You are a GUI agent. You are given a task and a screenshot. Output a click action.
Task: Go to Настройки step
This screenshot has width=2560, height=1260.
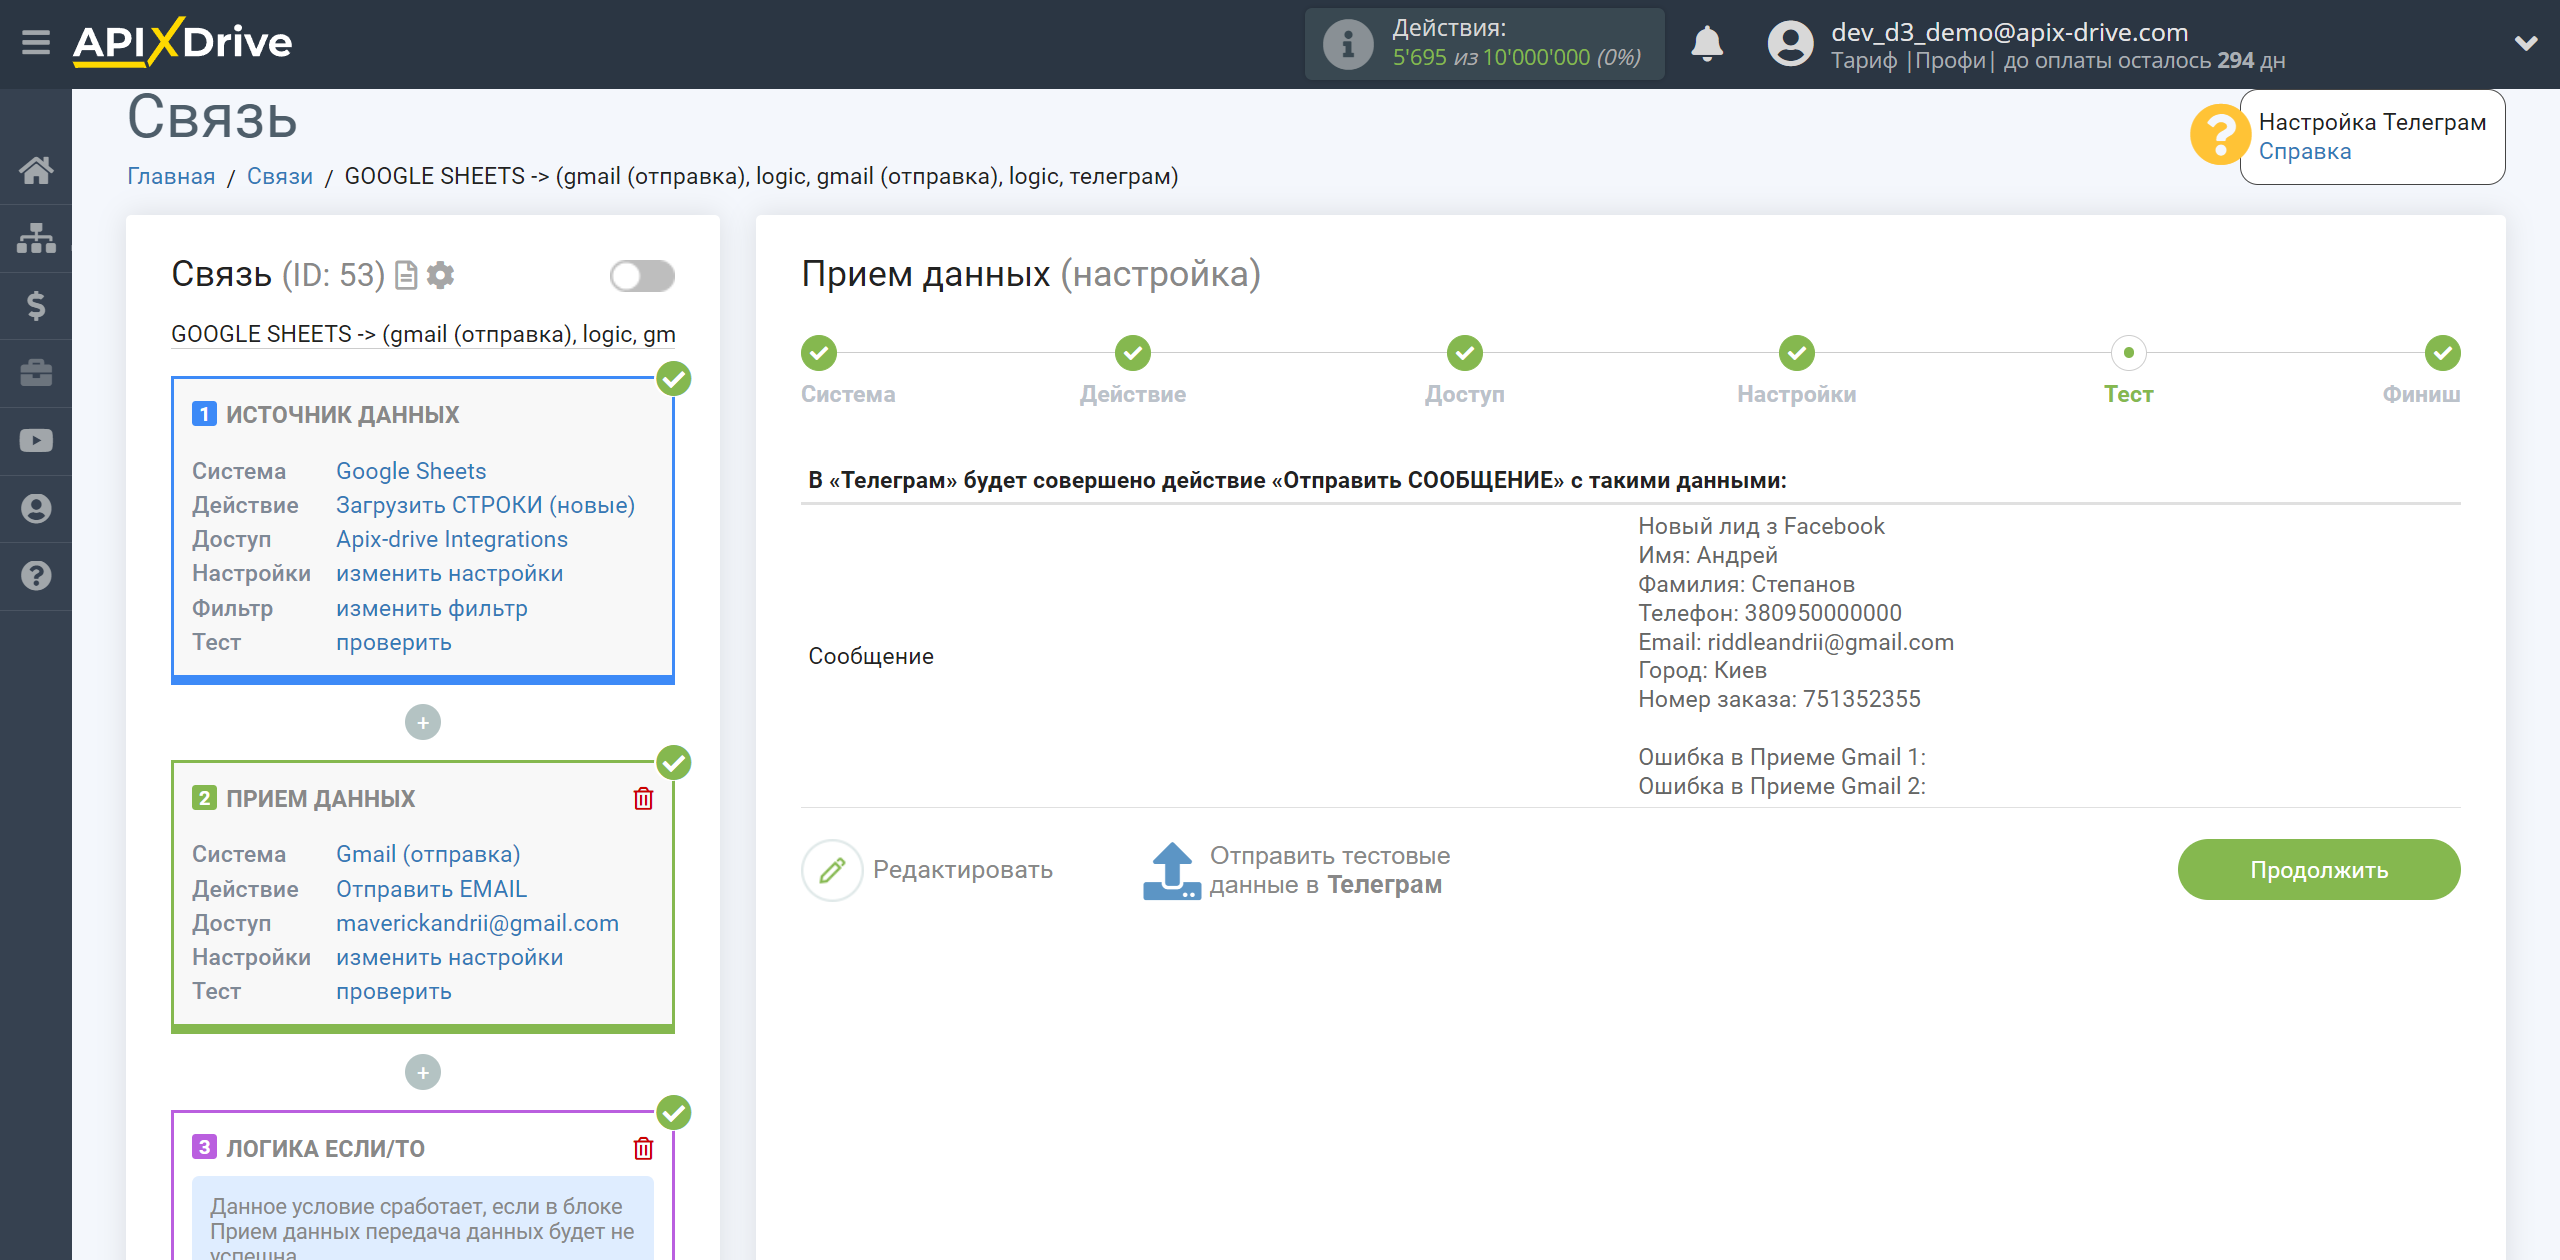coord(1797,352)
